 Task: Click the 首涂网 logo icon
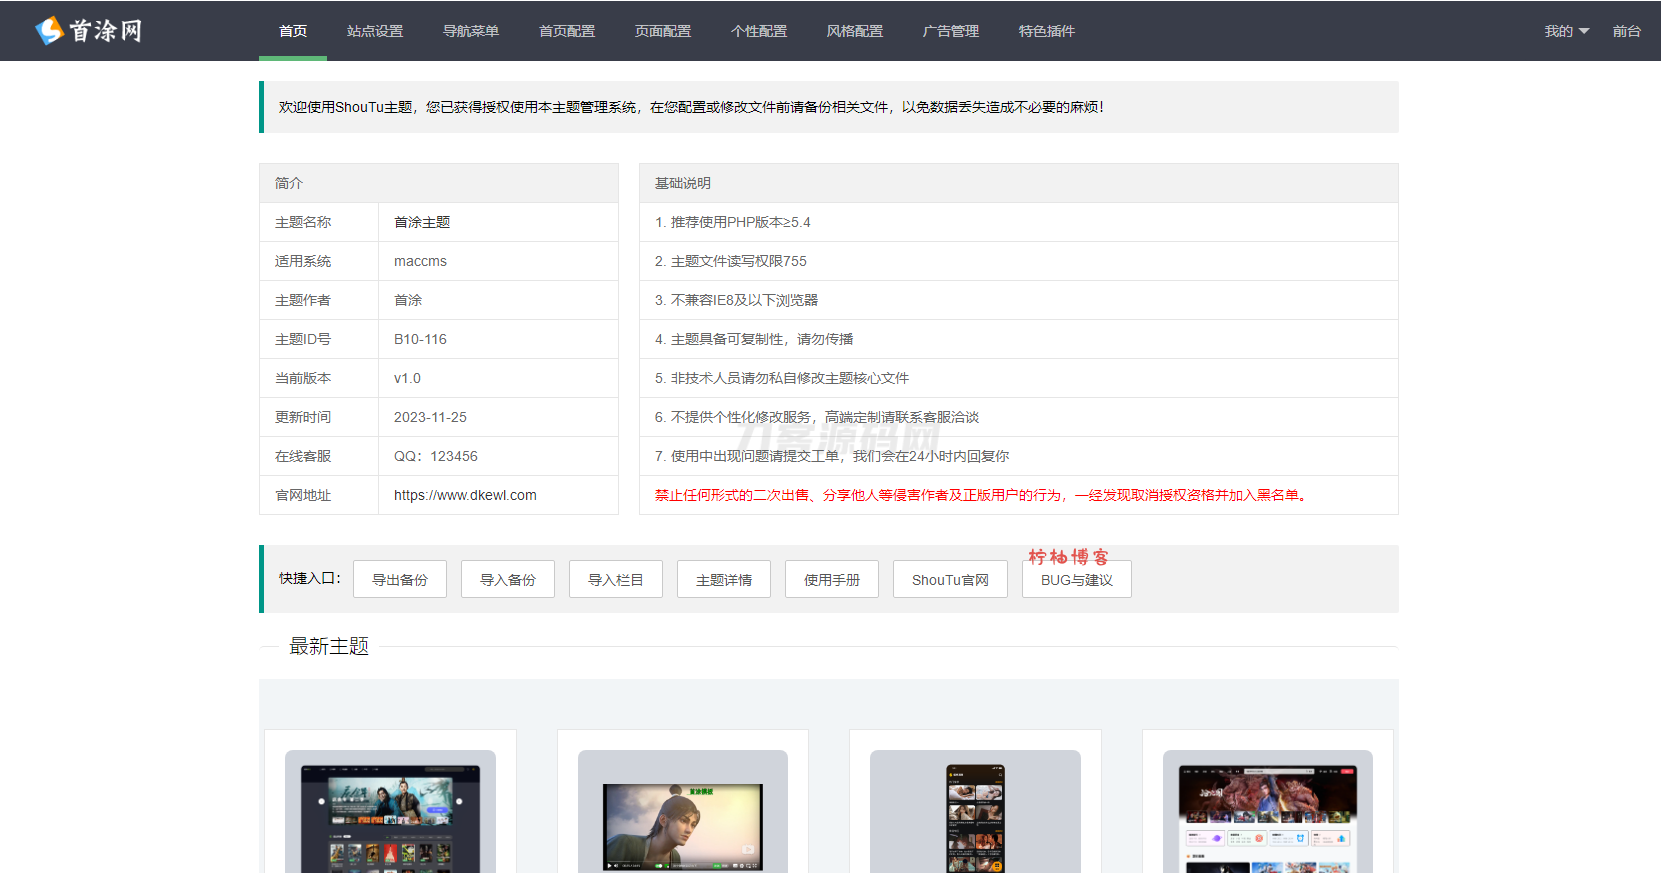coord(50,31)
